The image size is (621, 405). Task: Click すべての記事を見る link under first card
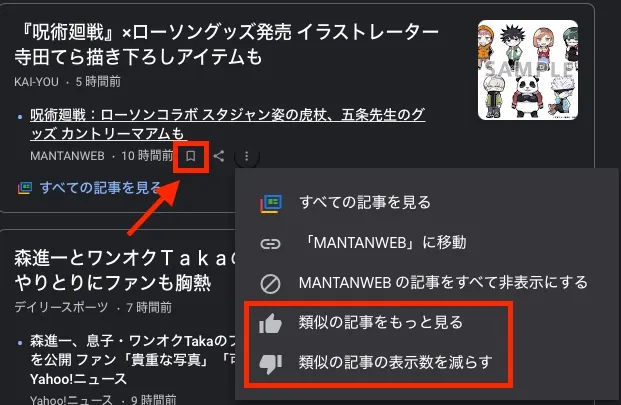[x=100, y=188]
